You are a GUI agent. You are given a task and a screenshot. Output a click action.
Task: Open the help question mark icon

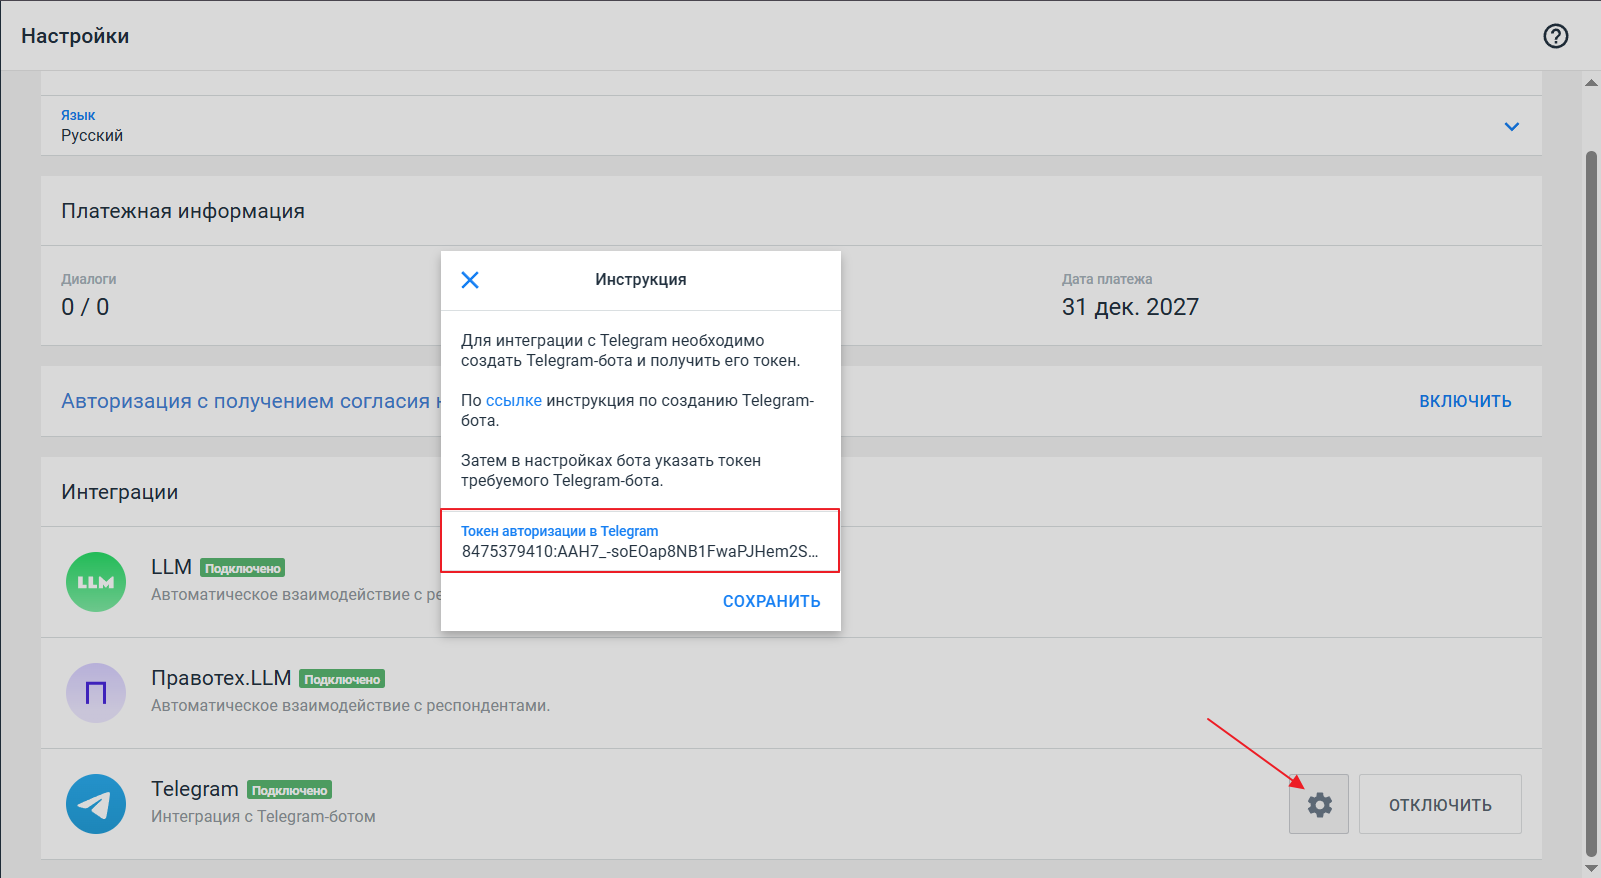[x=1555, y=36]
